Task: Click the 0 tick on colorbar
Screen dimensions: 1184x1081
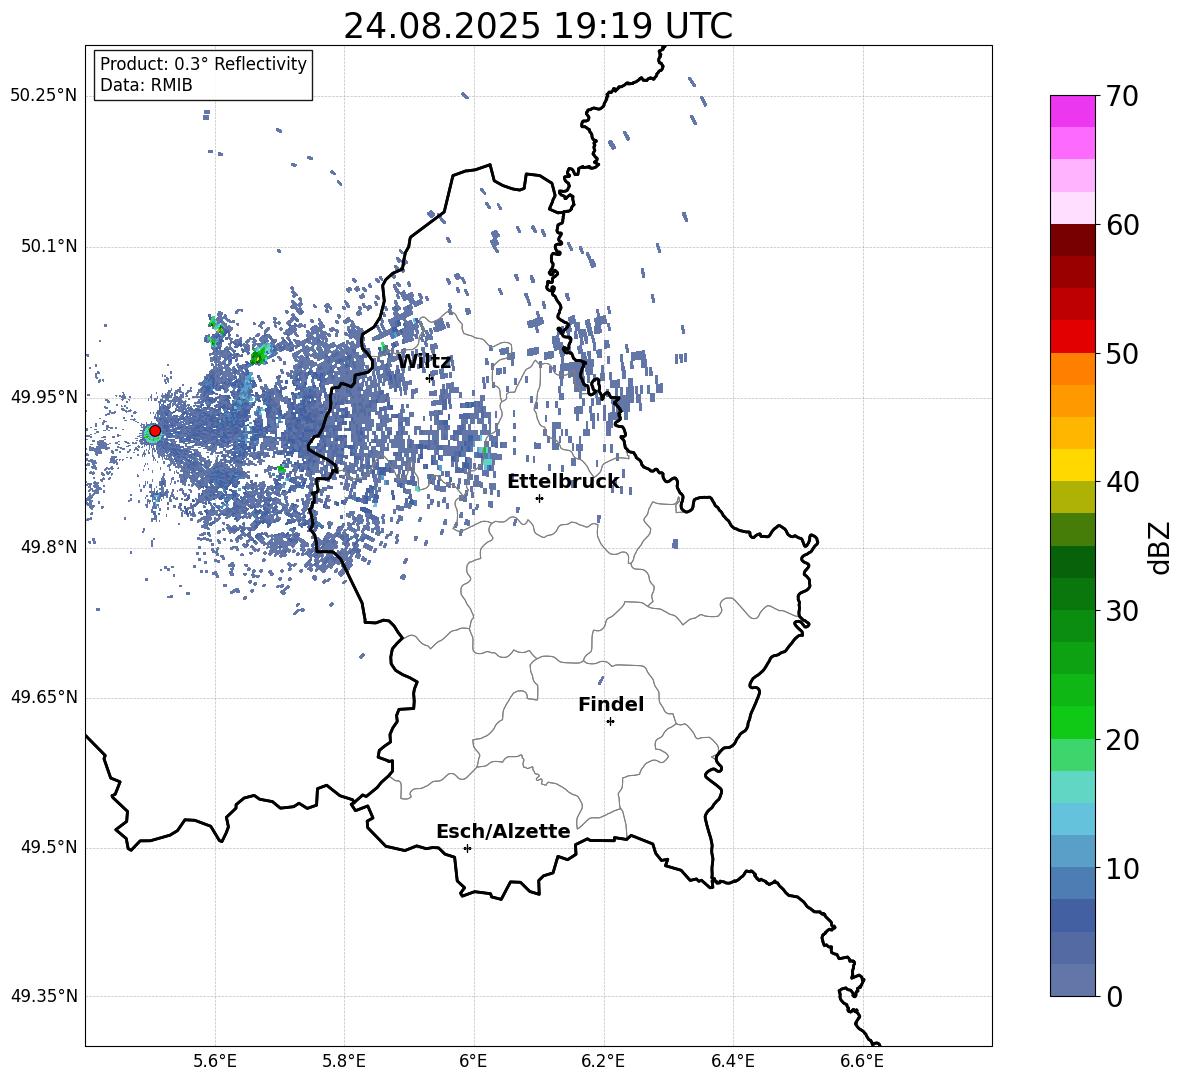Action: [1114, 996]
